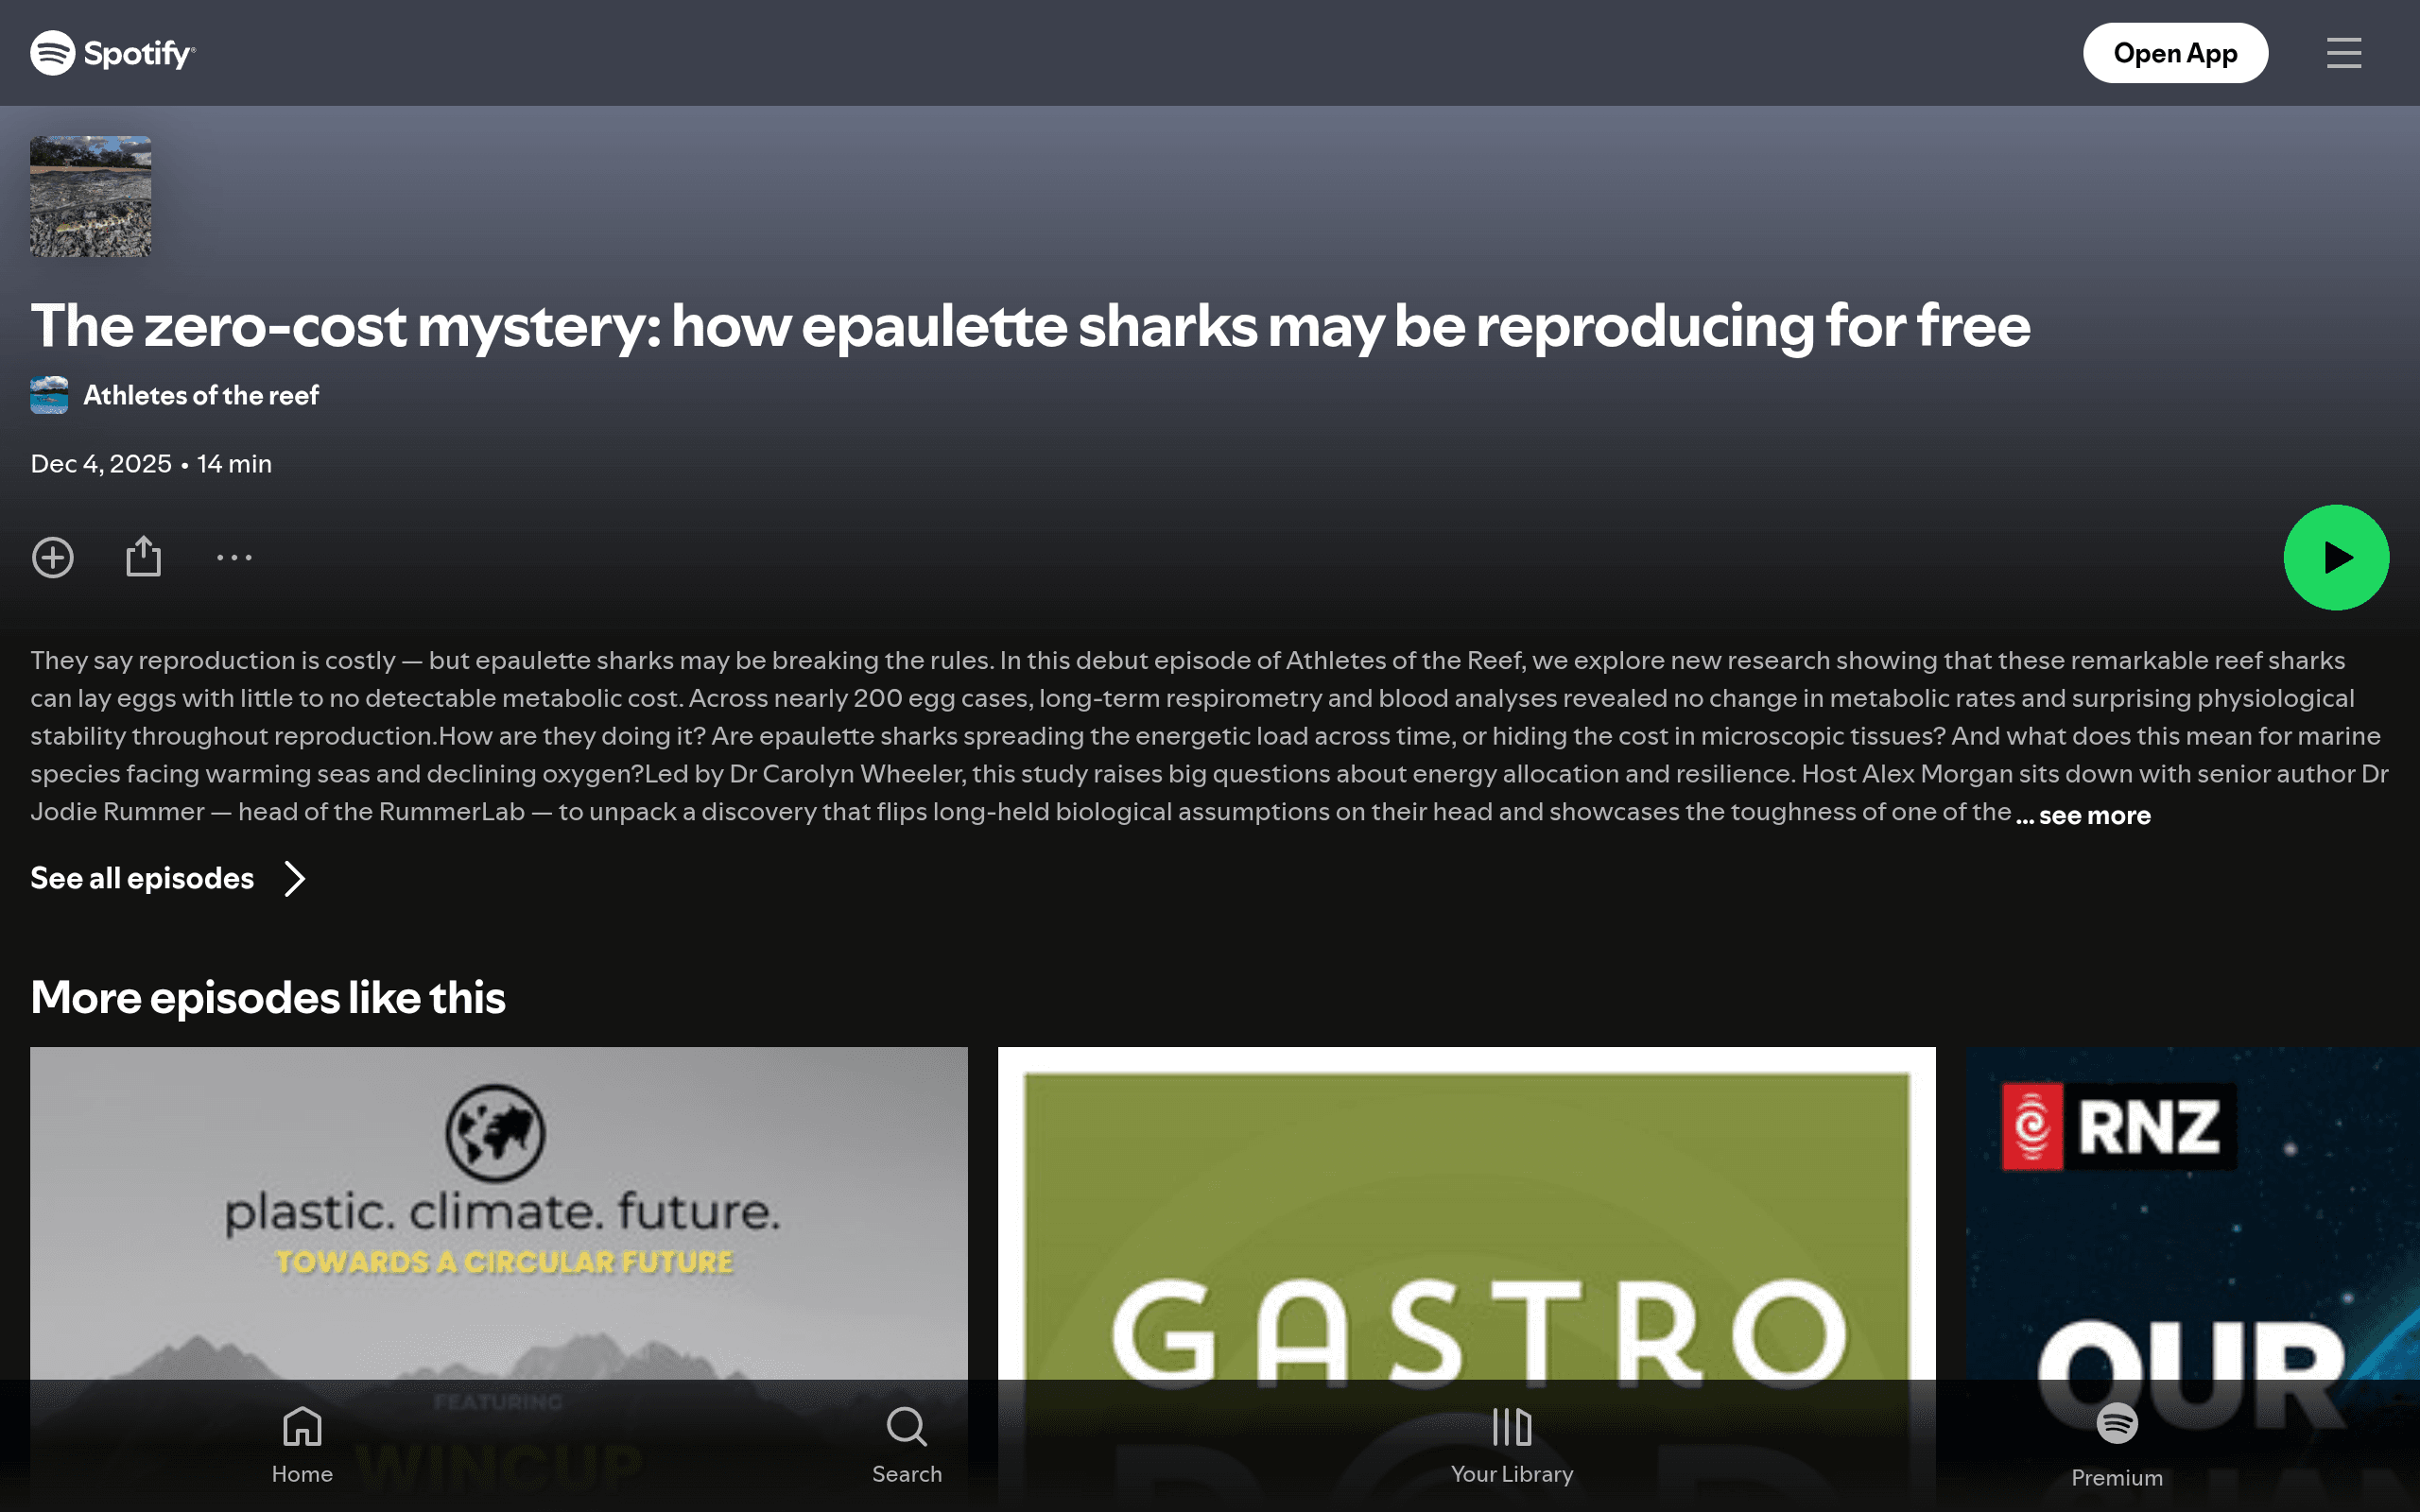Click the Athletes of the reef show avatar
Image resolution: width=2420 pixels, height=1512 pixels.
pyautogui.click(x=49, y=395)
